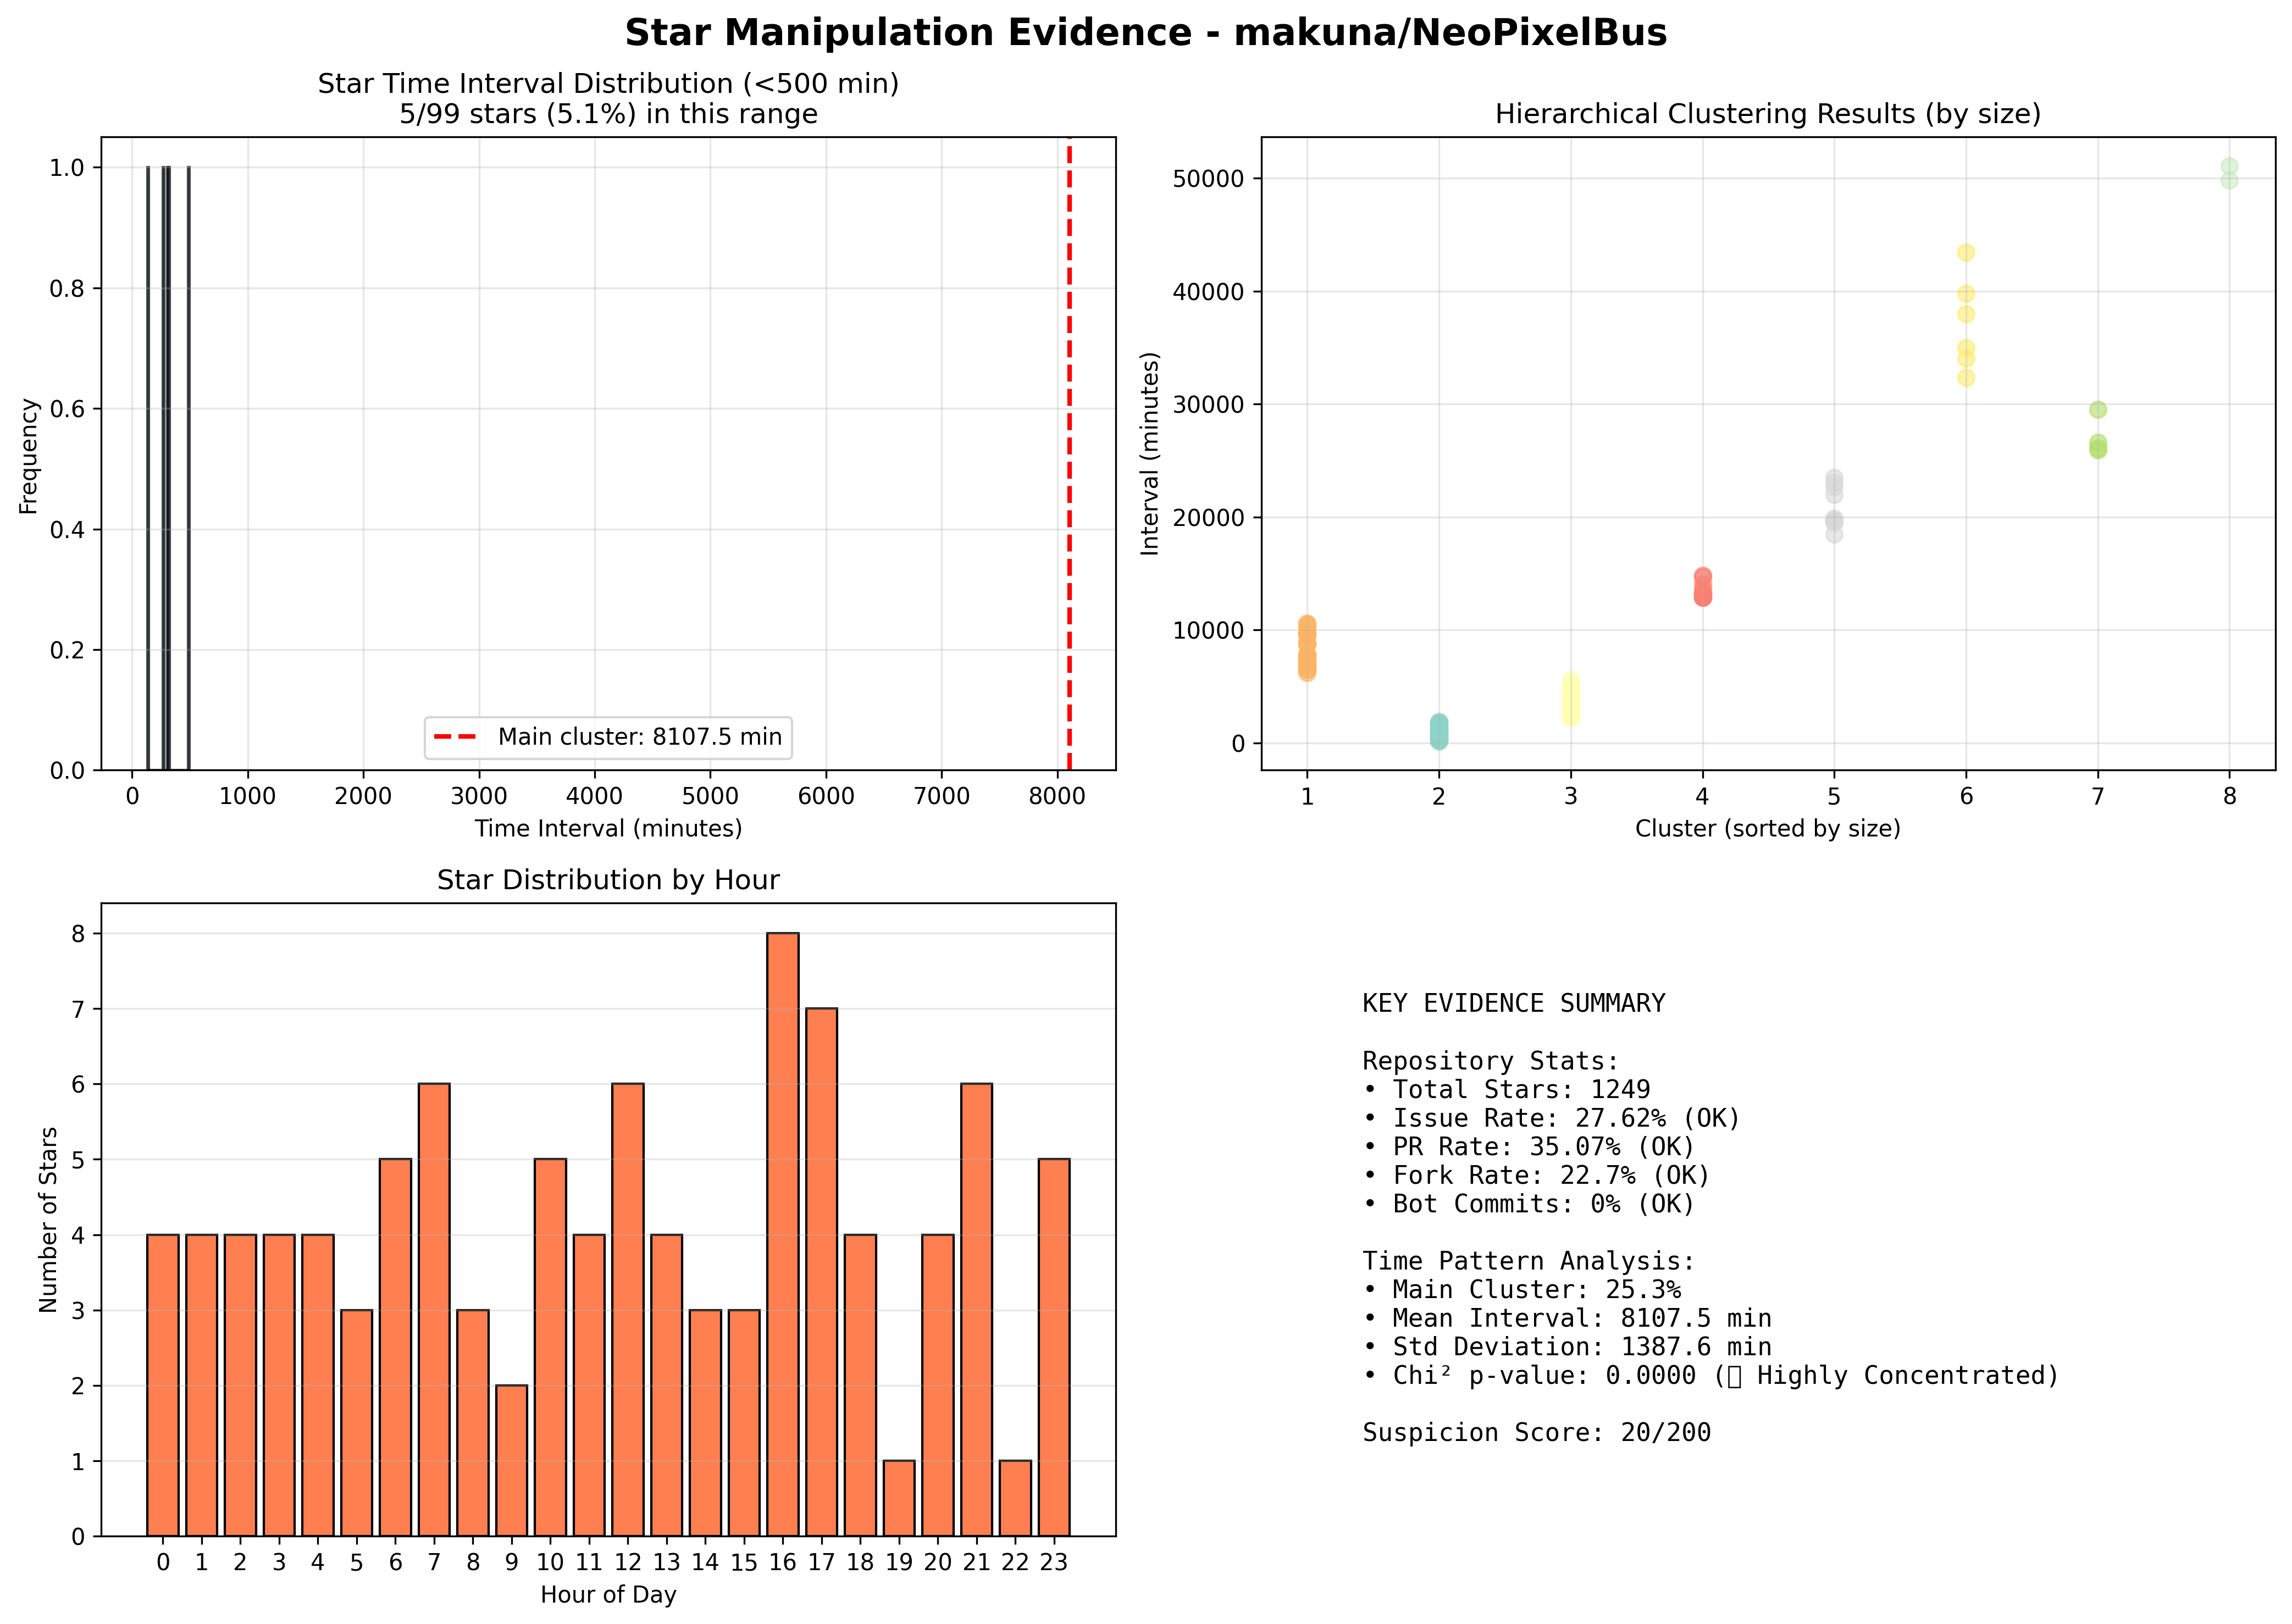Click the 'Number of Stars' y-axis label

tap(48, 1219)
